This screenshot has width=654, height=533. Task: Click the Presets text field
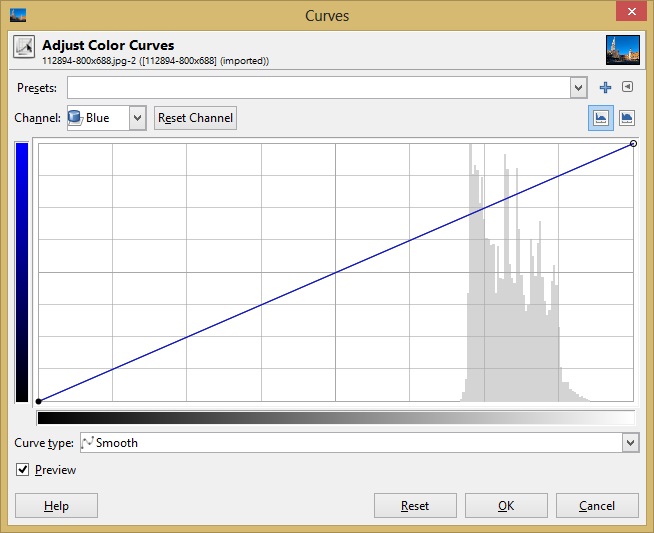point(318,88)
